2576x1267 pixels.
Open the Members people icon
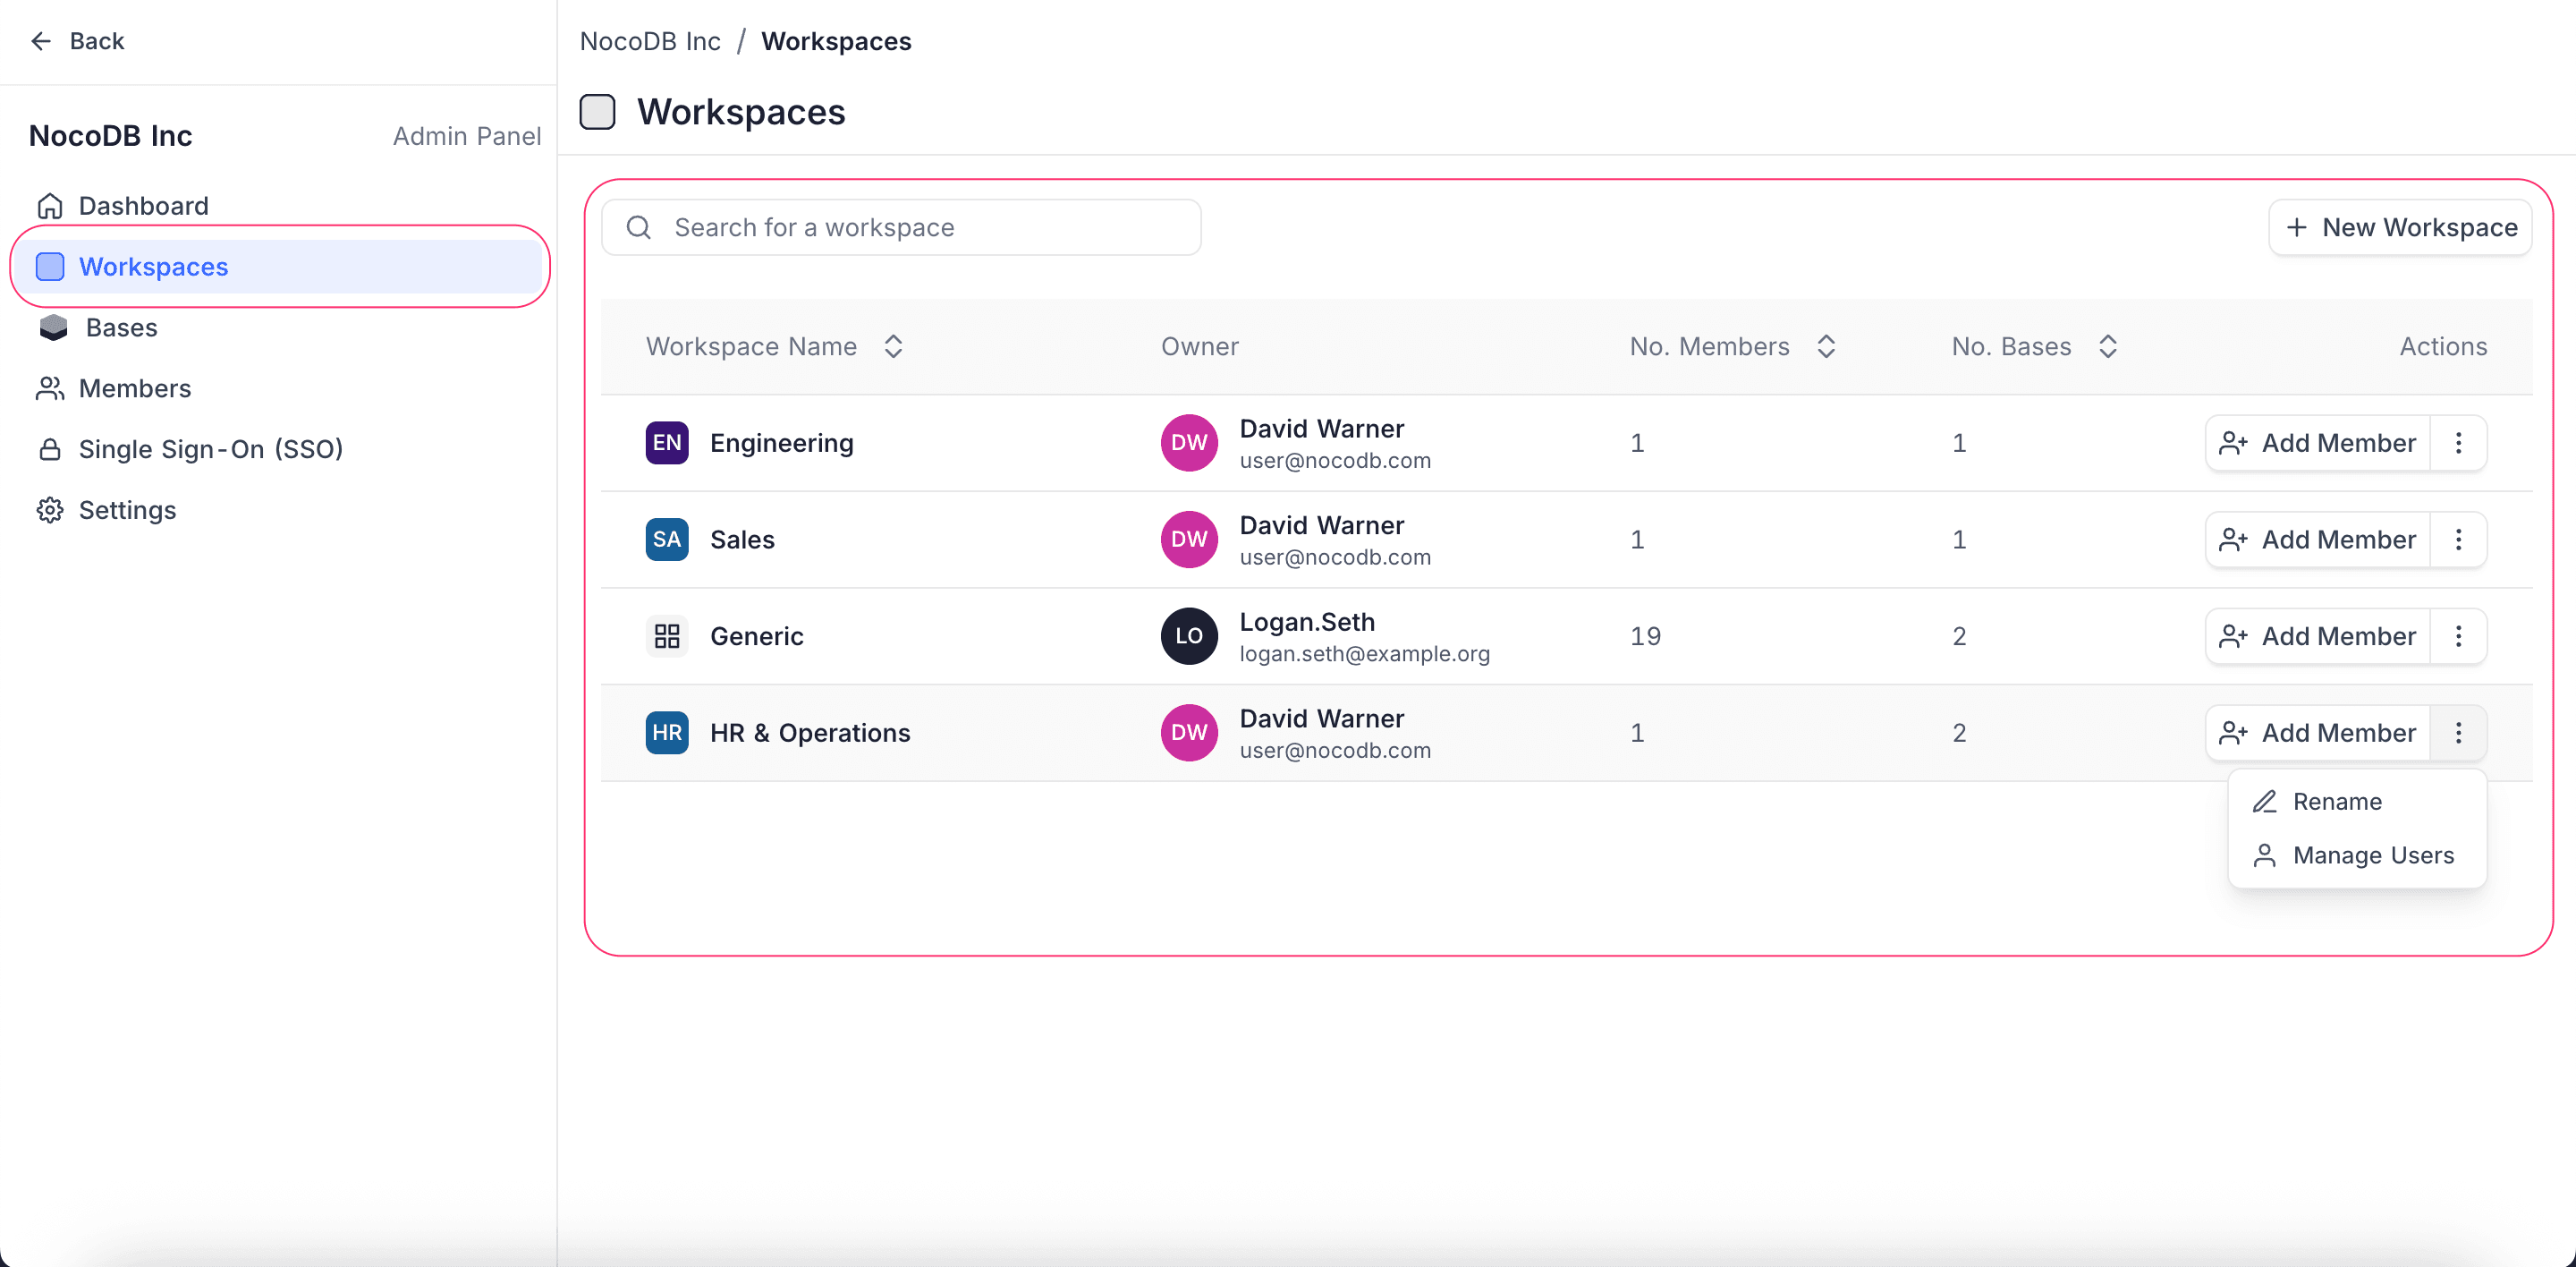pyautogui.click(x=50, y=389)
